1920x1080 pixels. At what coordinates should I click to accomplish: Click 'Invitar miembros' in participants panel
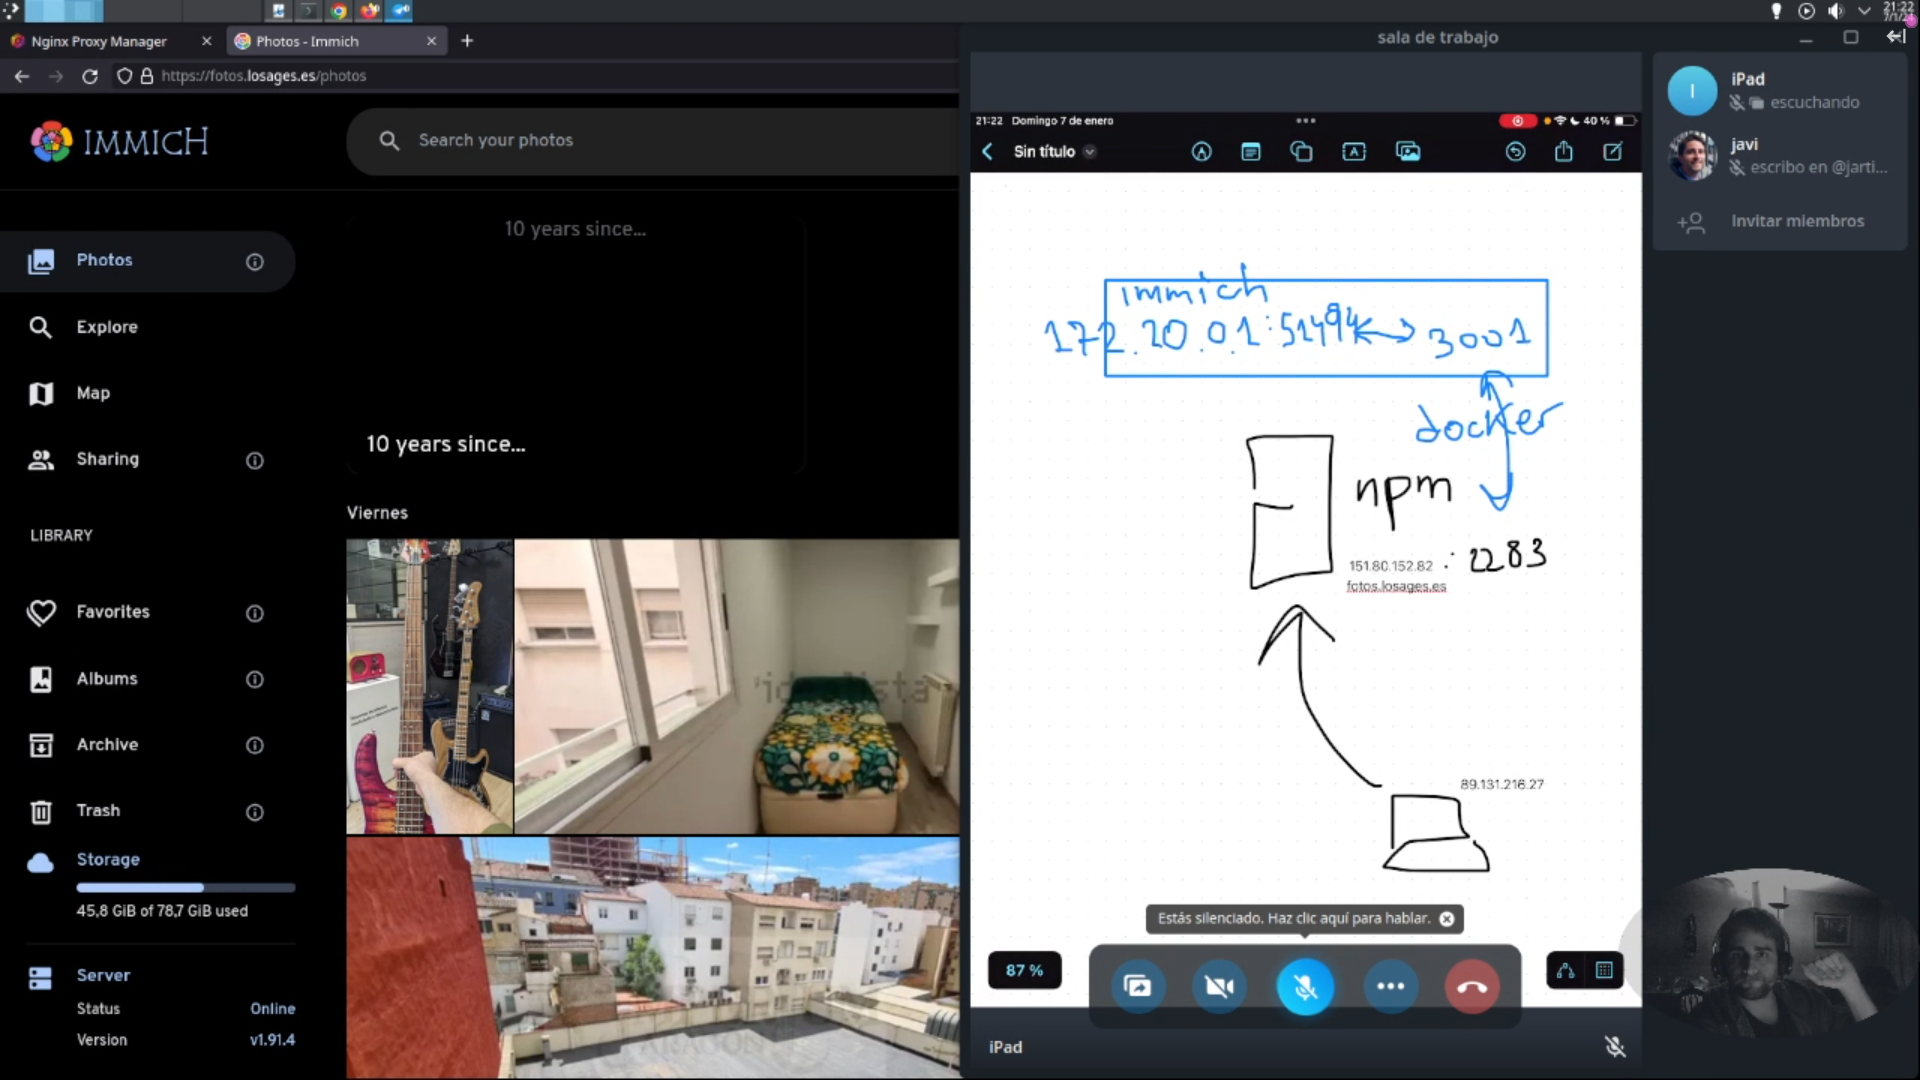(1797, 221)
